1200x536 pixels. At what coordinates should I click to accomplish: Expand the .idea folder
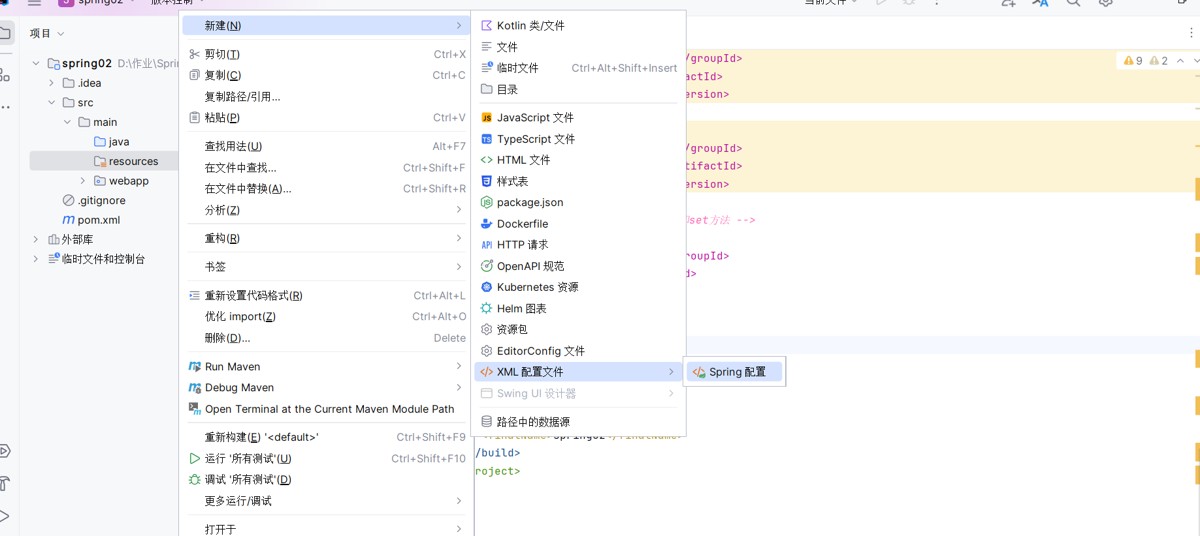pyautogui.click(x=52, y=83)
